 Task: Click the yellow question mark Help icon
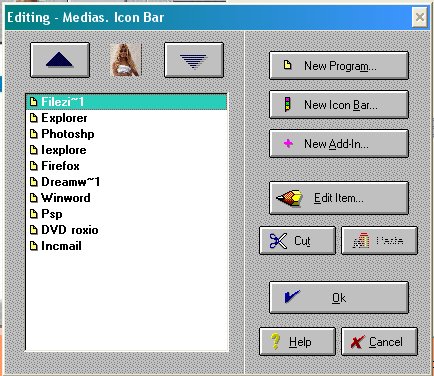coord(275,341)
